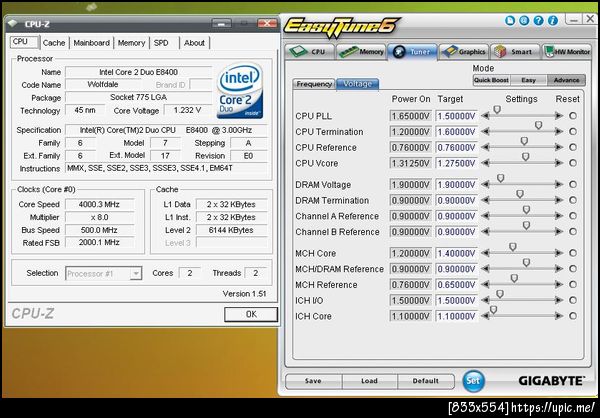
Task: Open About tab in CPU-Z
Action: pyautogui.click(x=194, y=43)
